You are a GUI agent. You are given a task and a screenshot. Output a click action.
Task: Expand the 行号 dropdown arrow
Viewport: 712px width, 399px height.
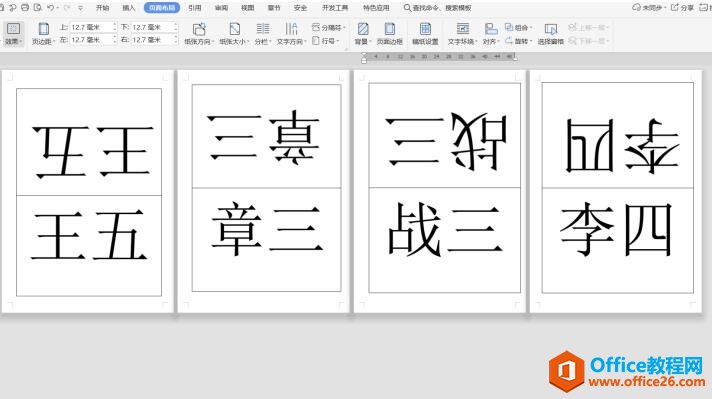[x=338, y=41]
